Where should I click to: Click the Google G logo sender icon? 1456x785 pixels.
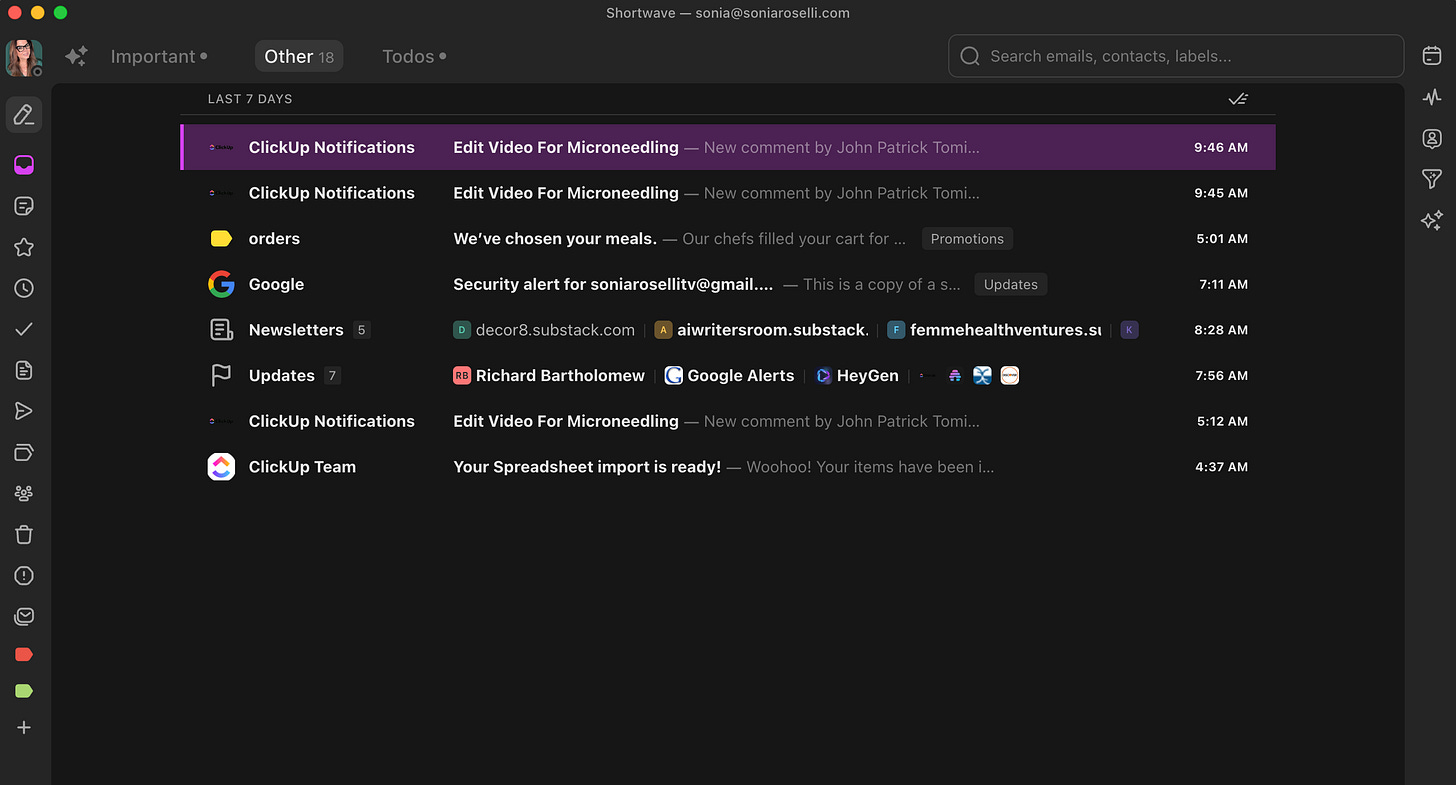tap(221, 284)
